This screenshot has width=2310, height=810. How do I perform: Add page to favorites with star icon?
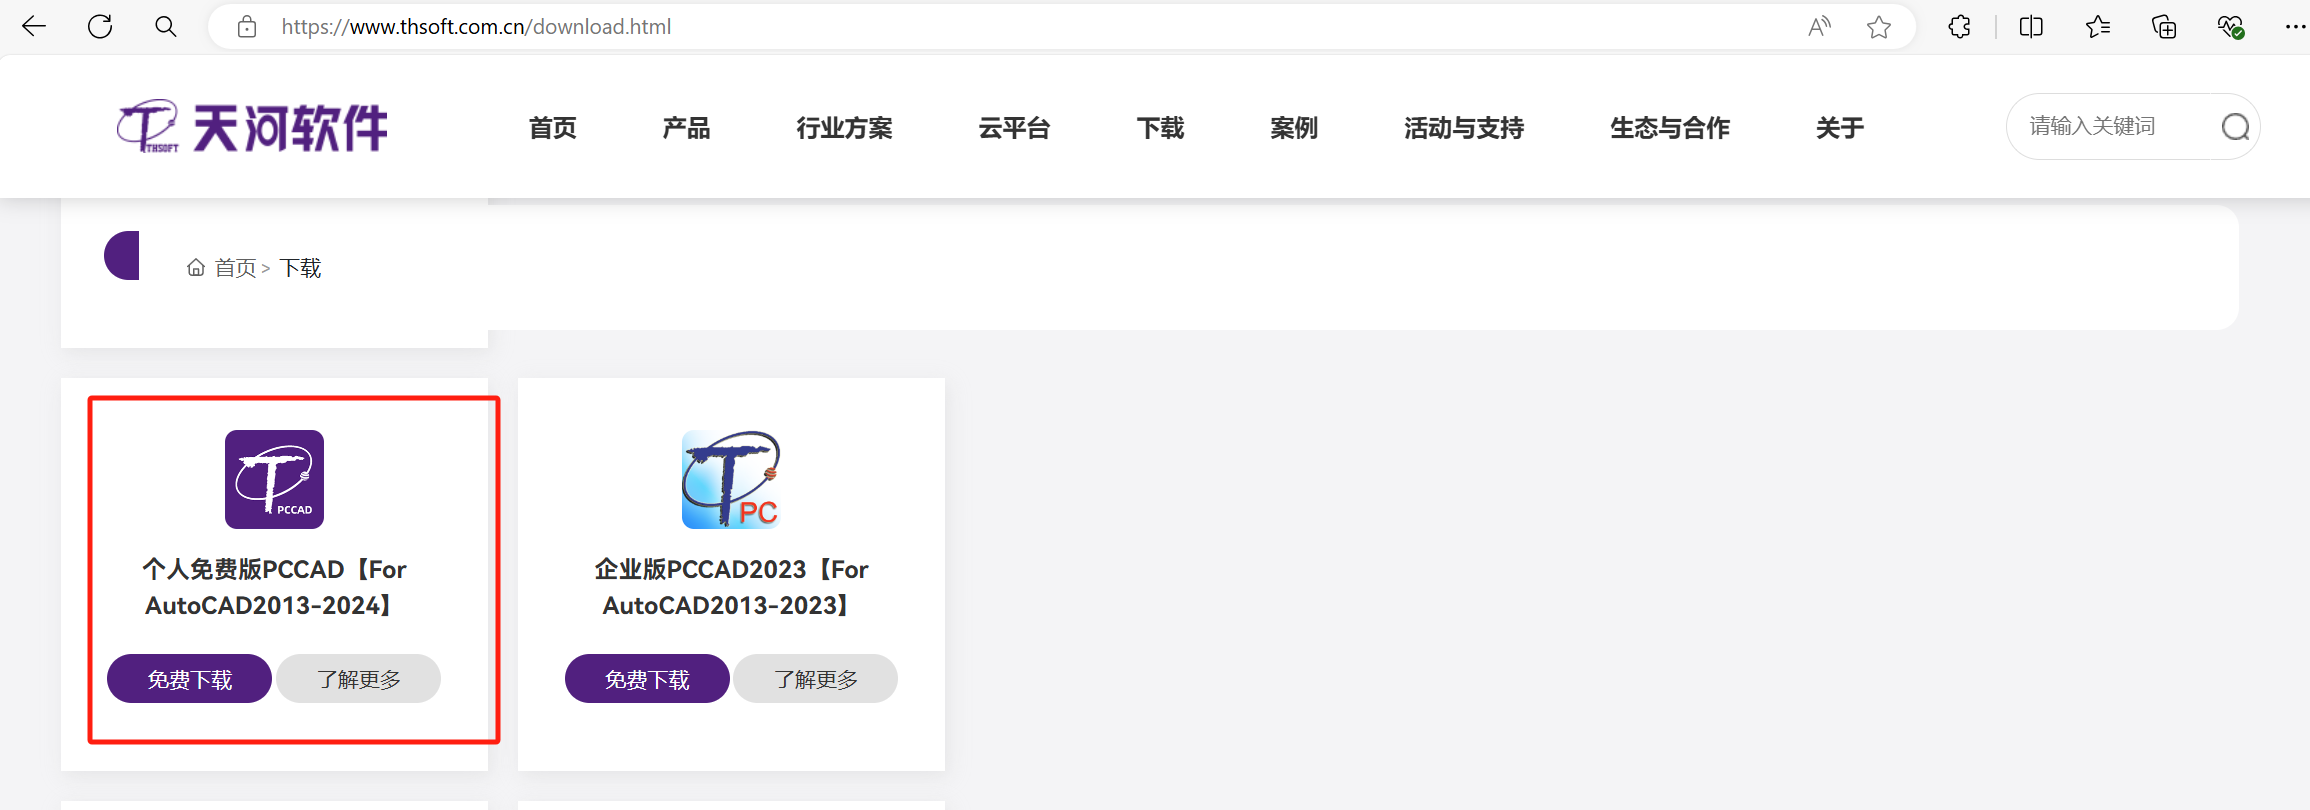point(1879,27)
